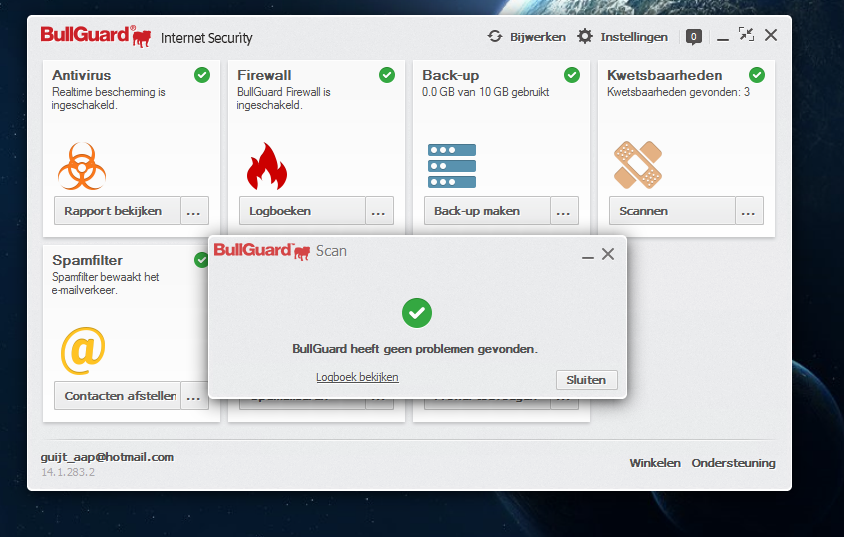Click the Kwetsbaarheden bandage icon
Screen dimensions: 844x537
click(638, 165)
